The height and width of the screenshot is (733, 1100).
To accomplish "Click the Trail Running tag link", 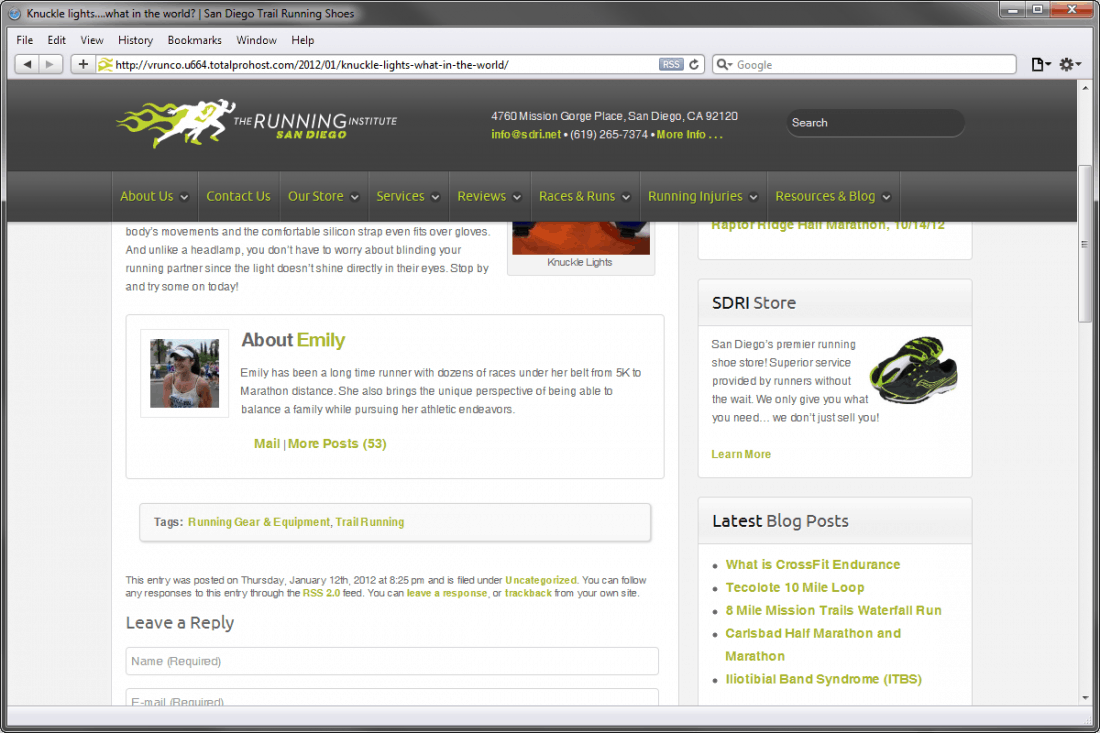I will pyautogui.click(x=370, y=522).
